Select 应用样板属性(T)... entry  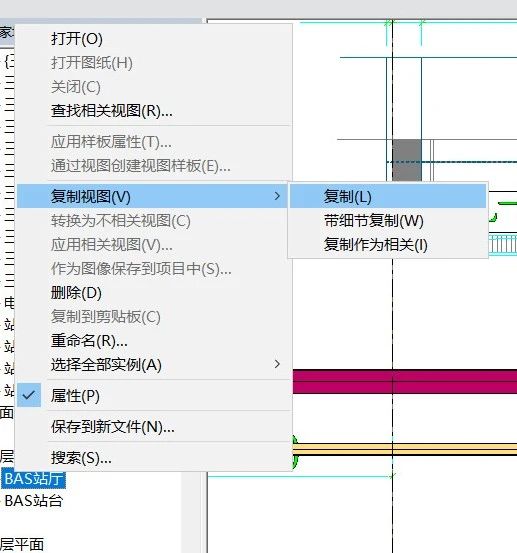point(154,142)
